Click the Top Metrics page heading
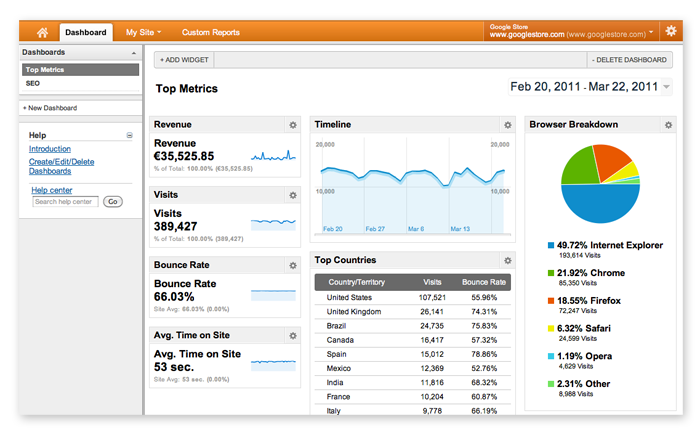The image size is (700, 440). click(187, 89)
